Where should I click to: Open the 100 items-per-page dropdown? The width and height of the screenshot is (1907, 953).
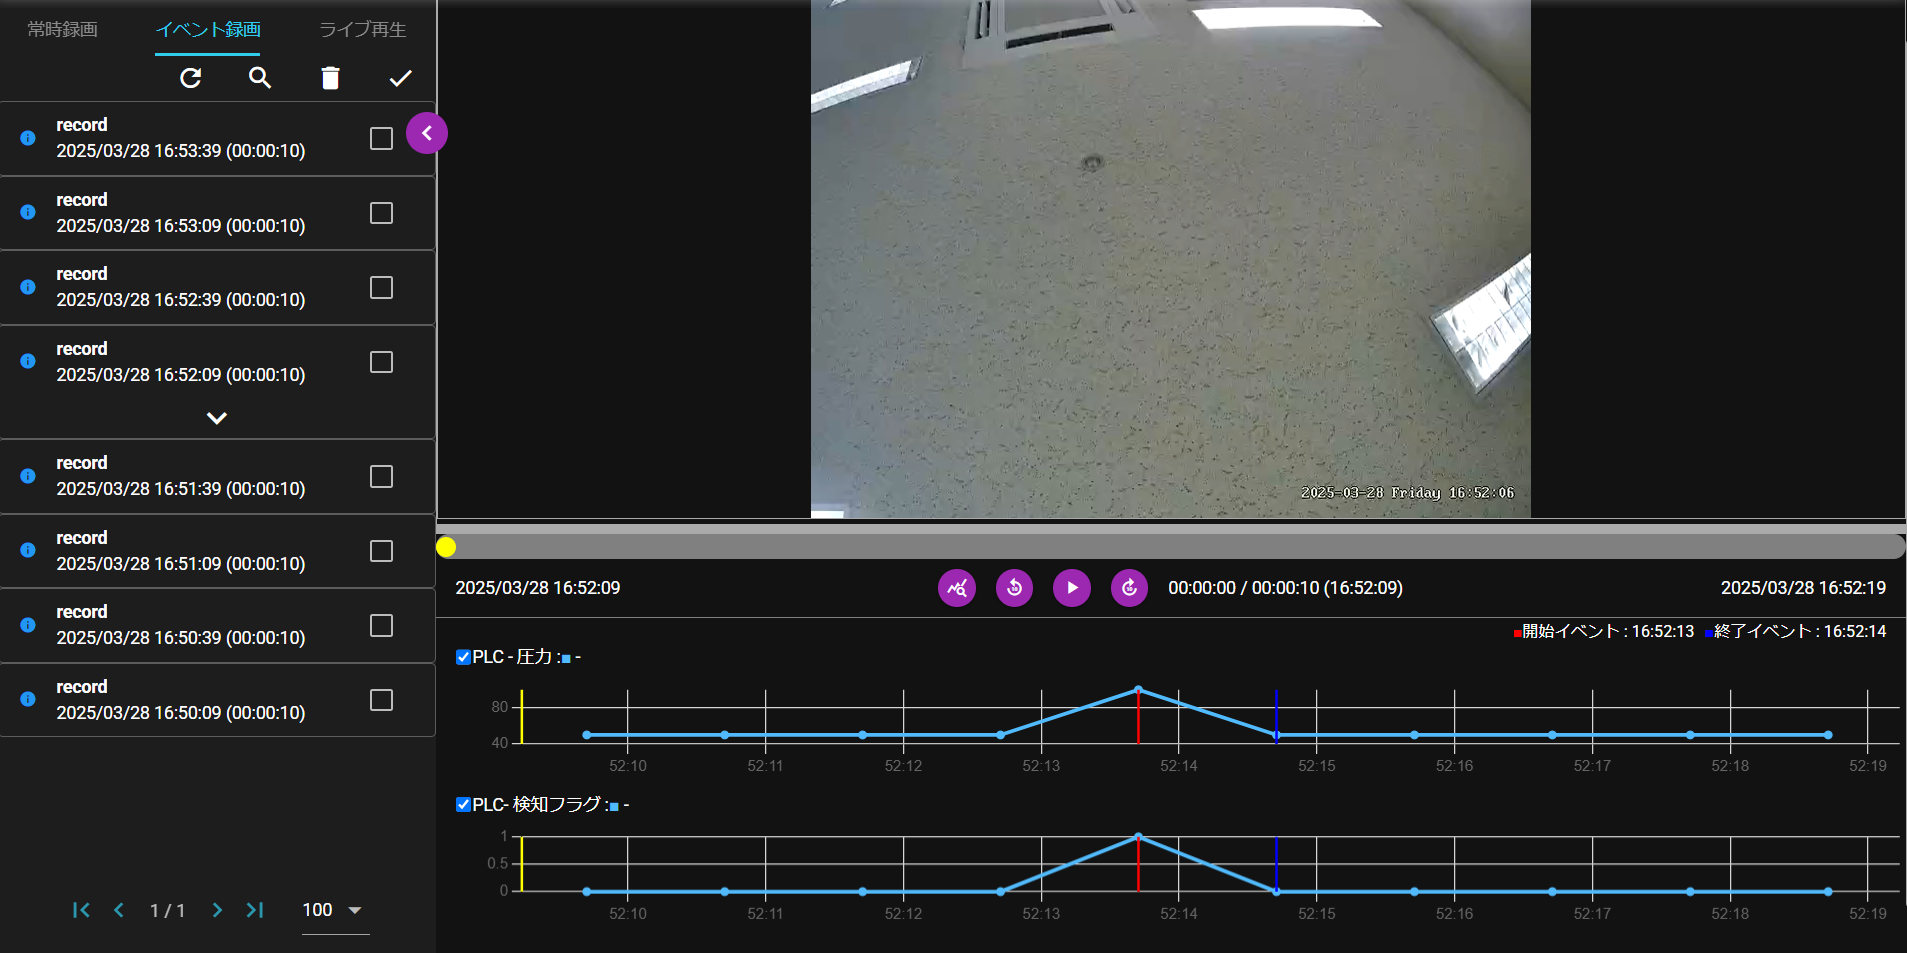tap(334, 910)
